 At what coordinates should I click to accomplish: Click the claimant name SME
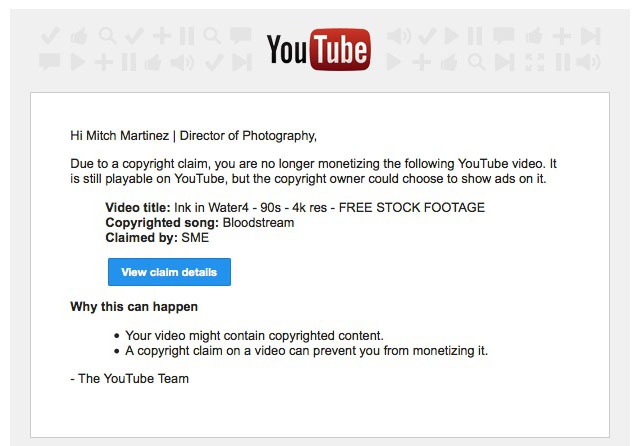click(195, 237)
